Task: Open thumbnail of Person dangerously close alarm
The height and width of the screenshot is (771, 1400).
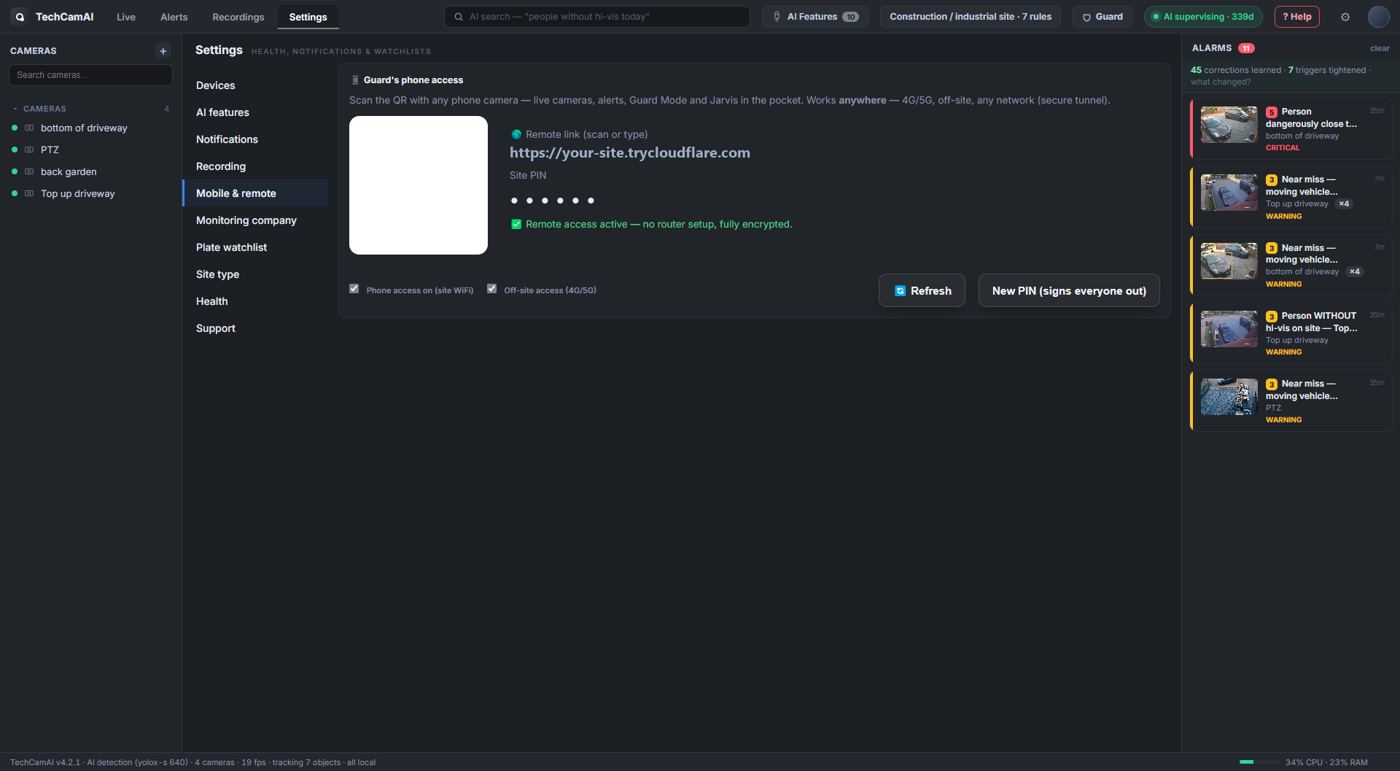Action: [1229, 125]
